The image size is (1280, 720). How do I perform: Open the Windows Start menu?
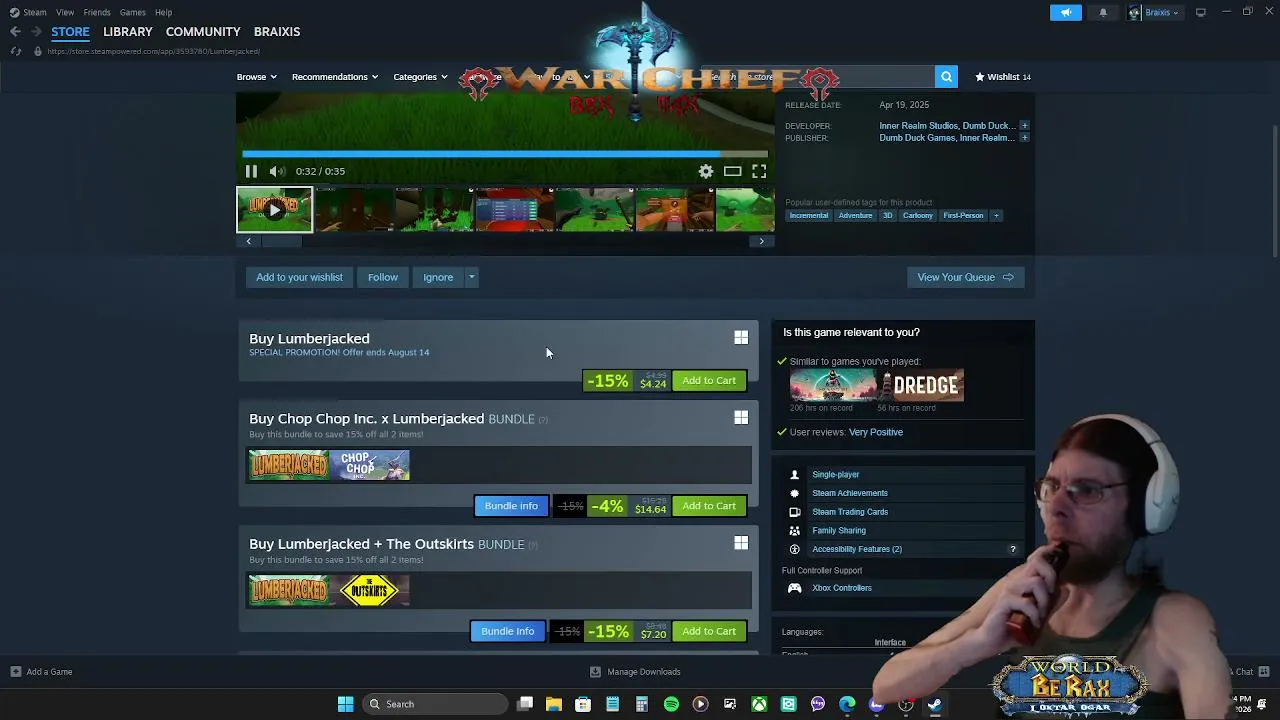pos(345,704)
